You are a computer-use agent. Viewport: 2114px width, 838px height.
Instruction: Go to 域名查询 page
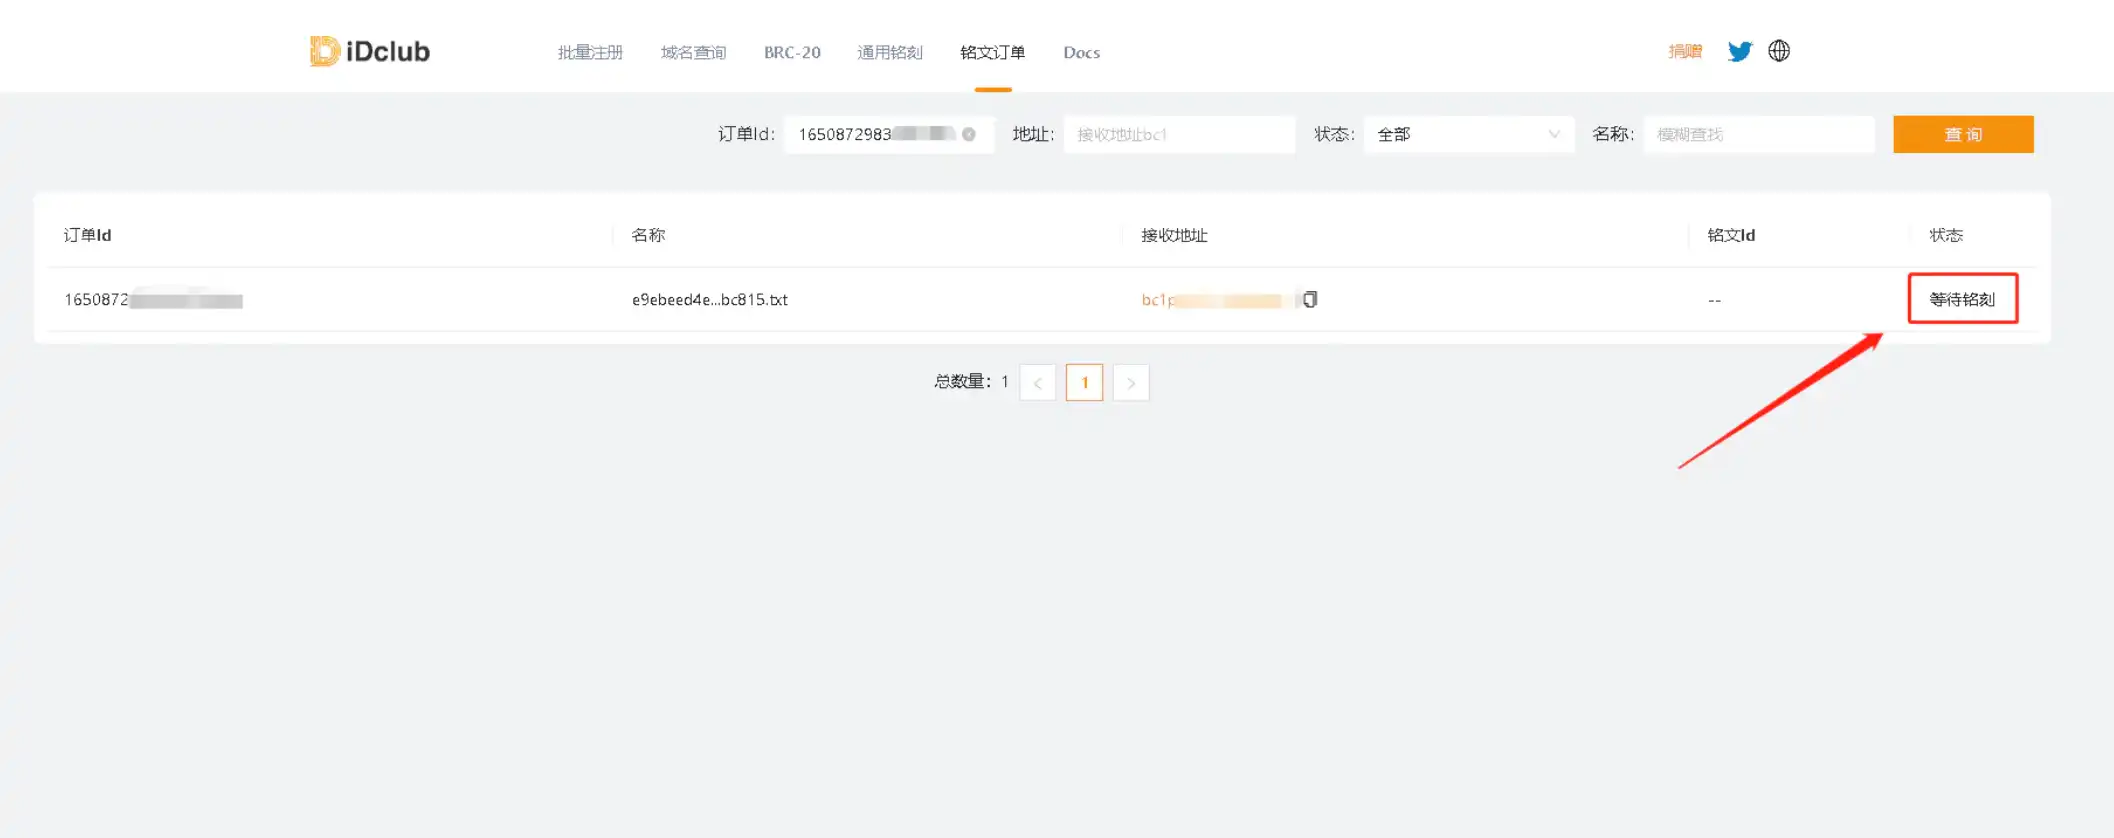click(693, 52)
